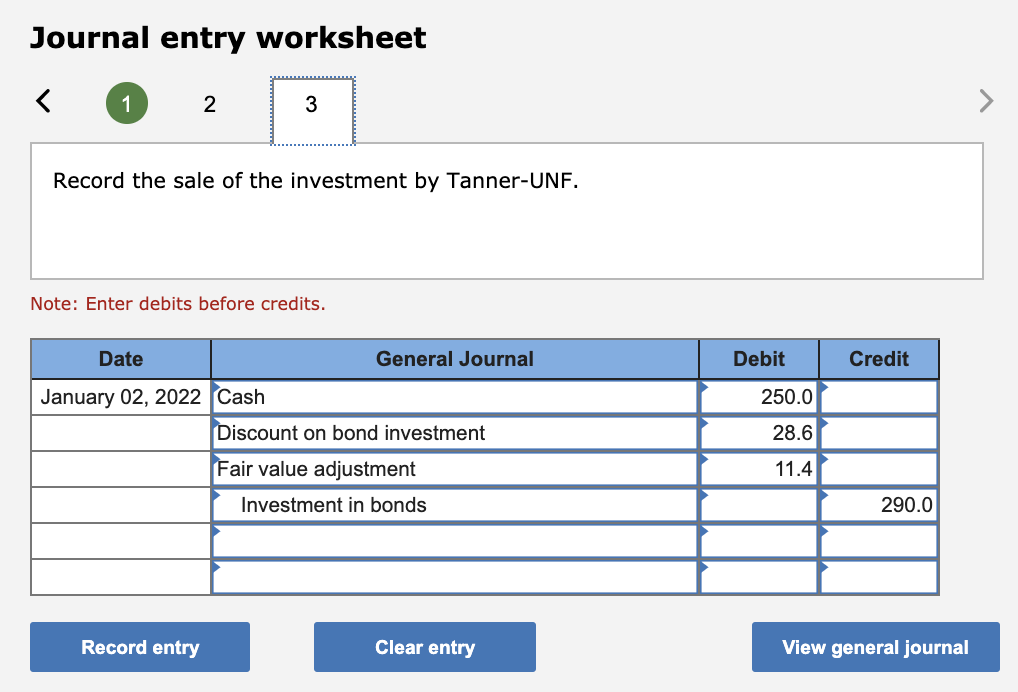Click the debit cell marker showing 250.0

(702, 389)
